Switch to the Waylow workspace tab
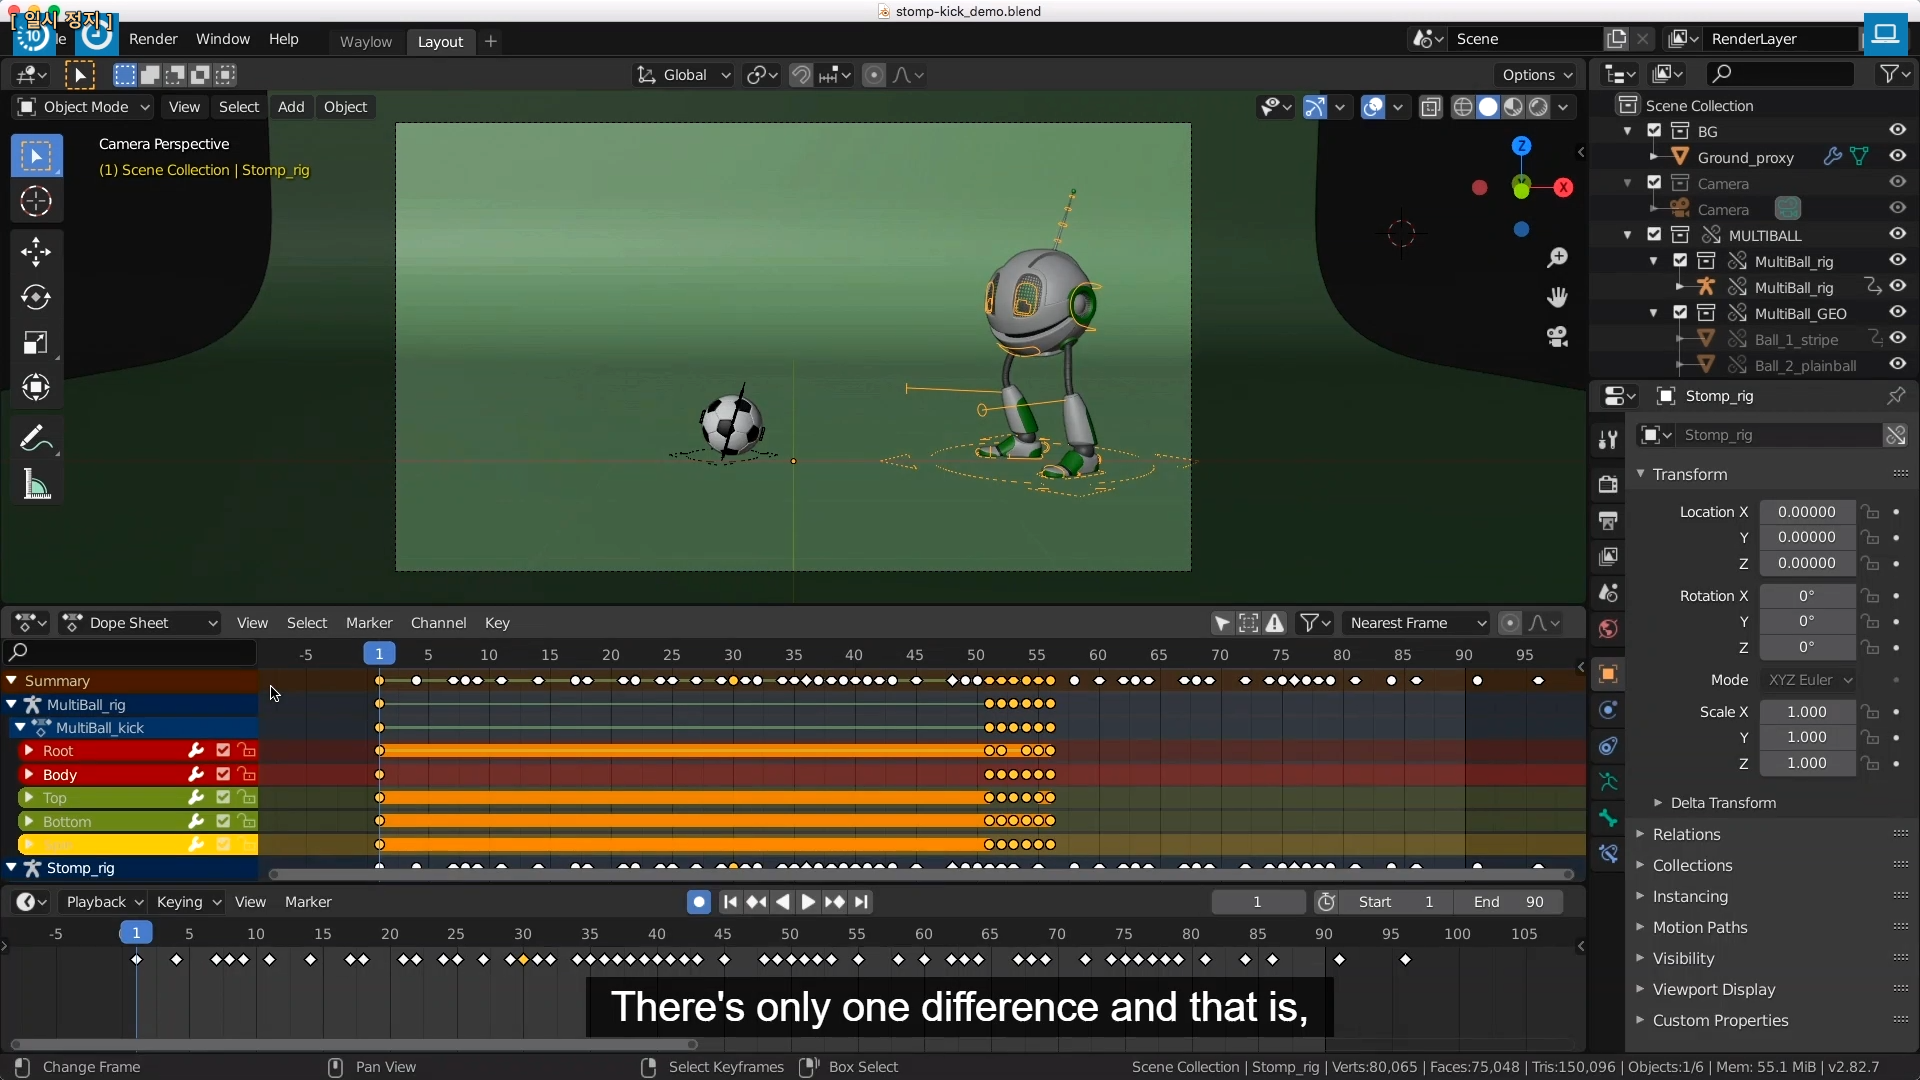Image resolution: width=1920 pixels, height=1080 pixels. [365, 41]
